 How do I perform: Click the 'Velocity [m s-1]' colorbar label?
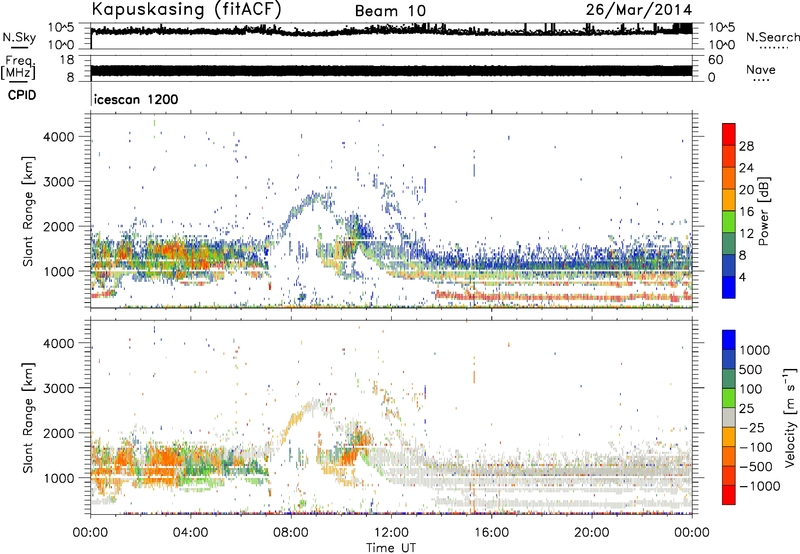(790, 417)
